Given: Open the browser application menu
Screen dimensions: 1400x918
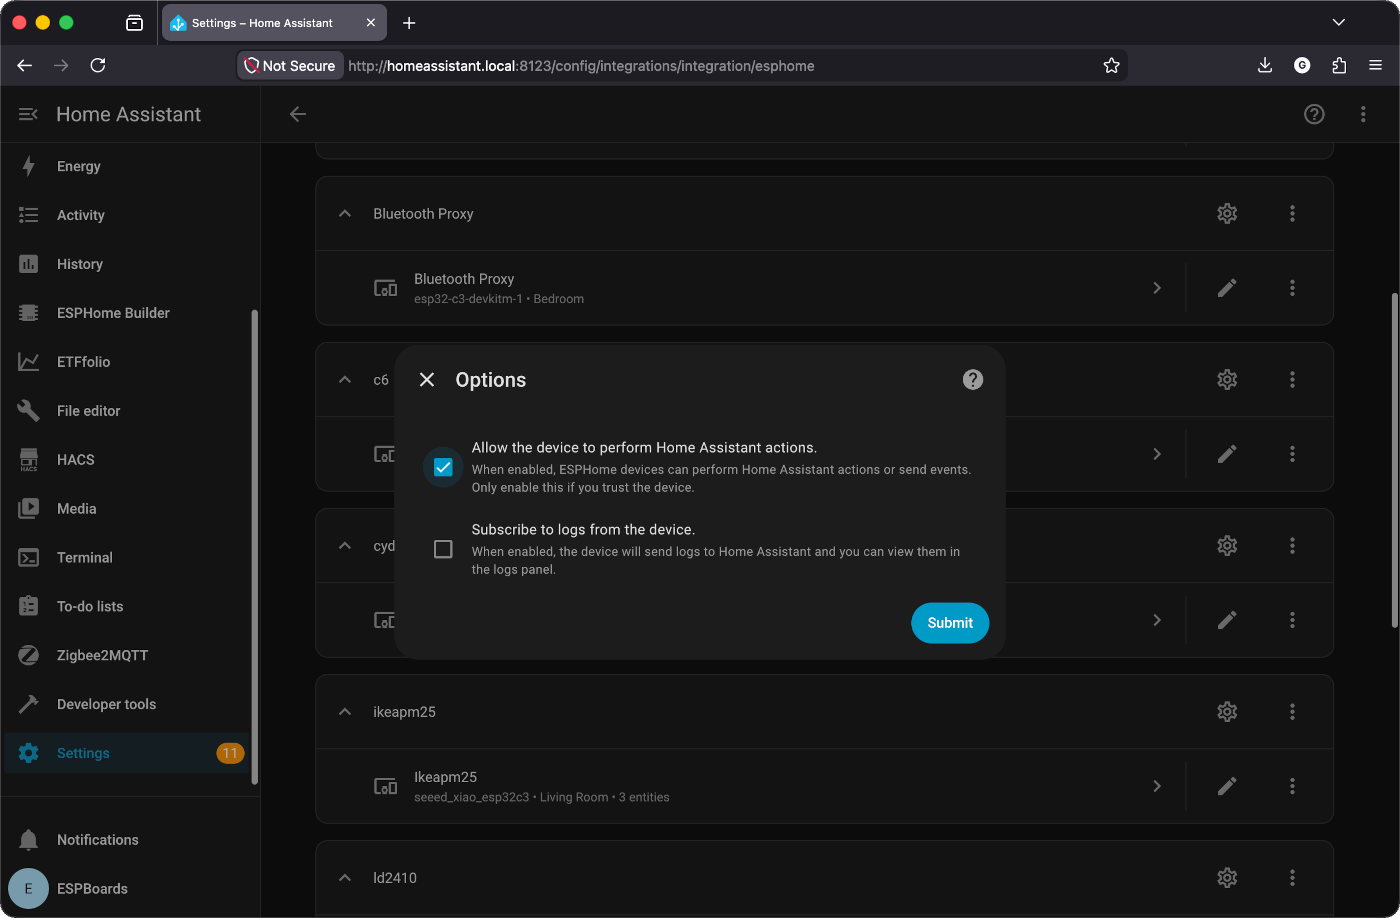Looking at the screenshot, I should pos(1376,65).
